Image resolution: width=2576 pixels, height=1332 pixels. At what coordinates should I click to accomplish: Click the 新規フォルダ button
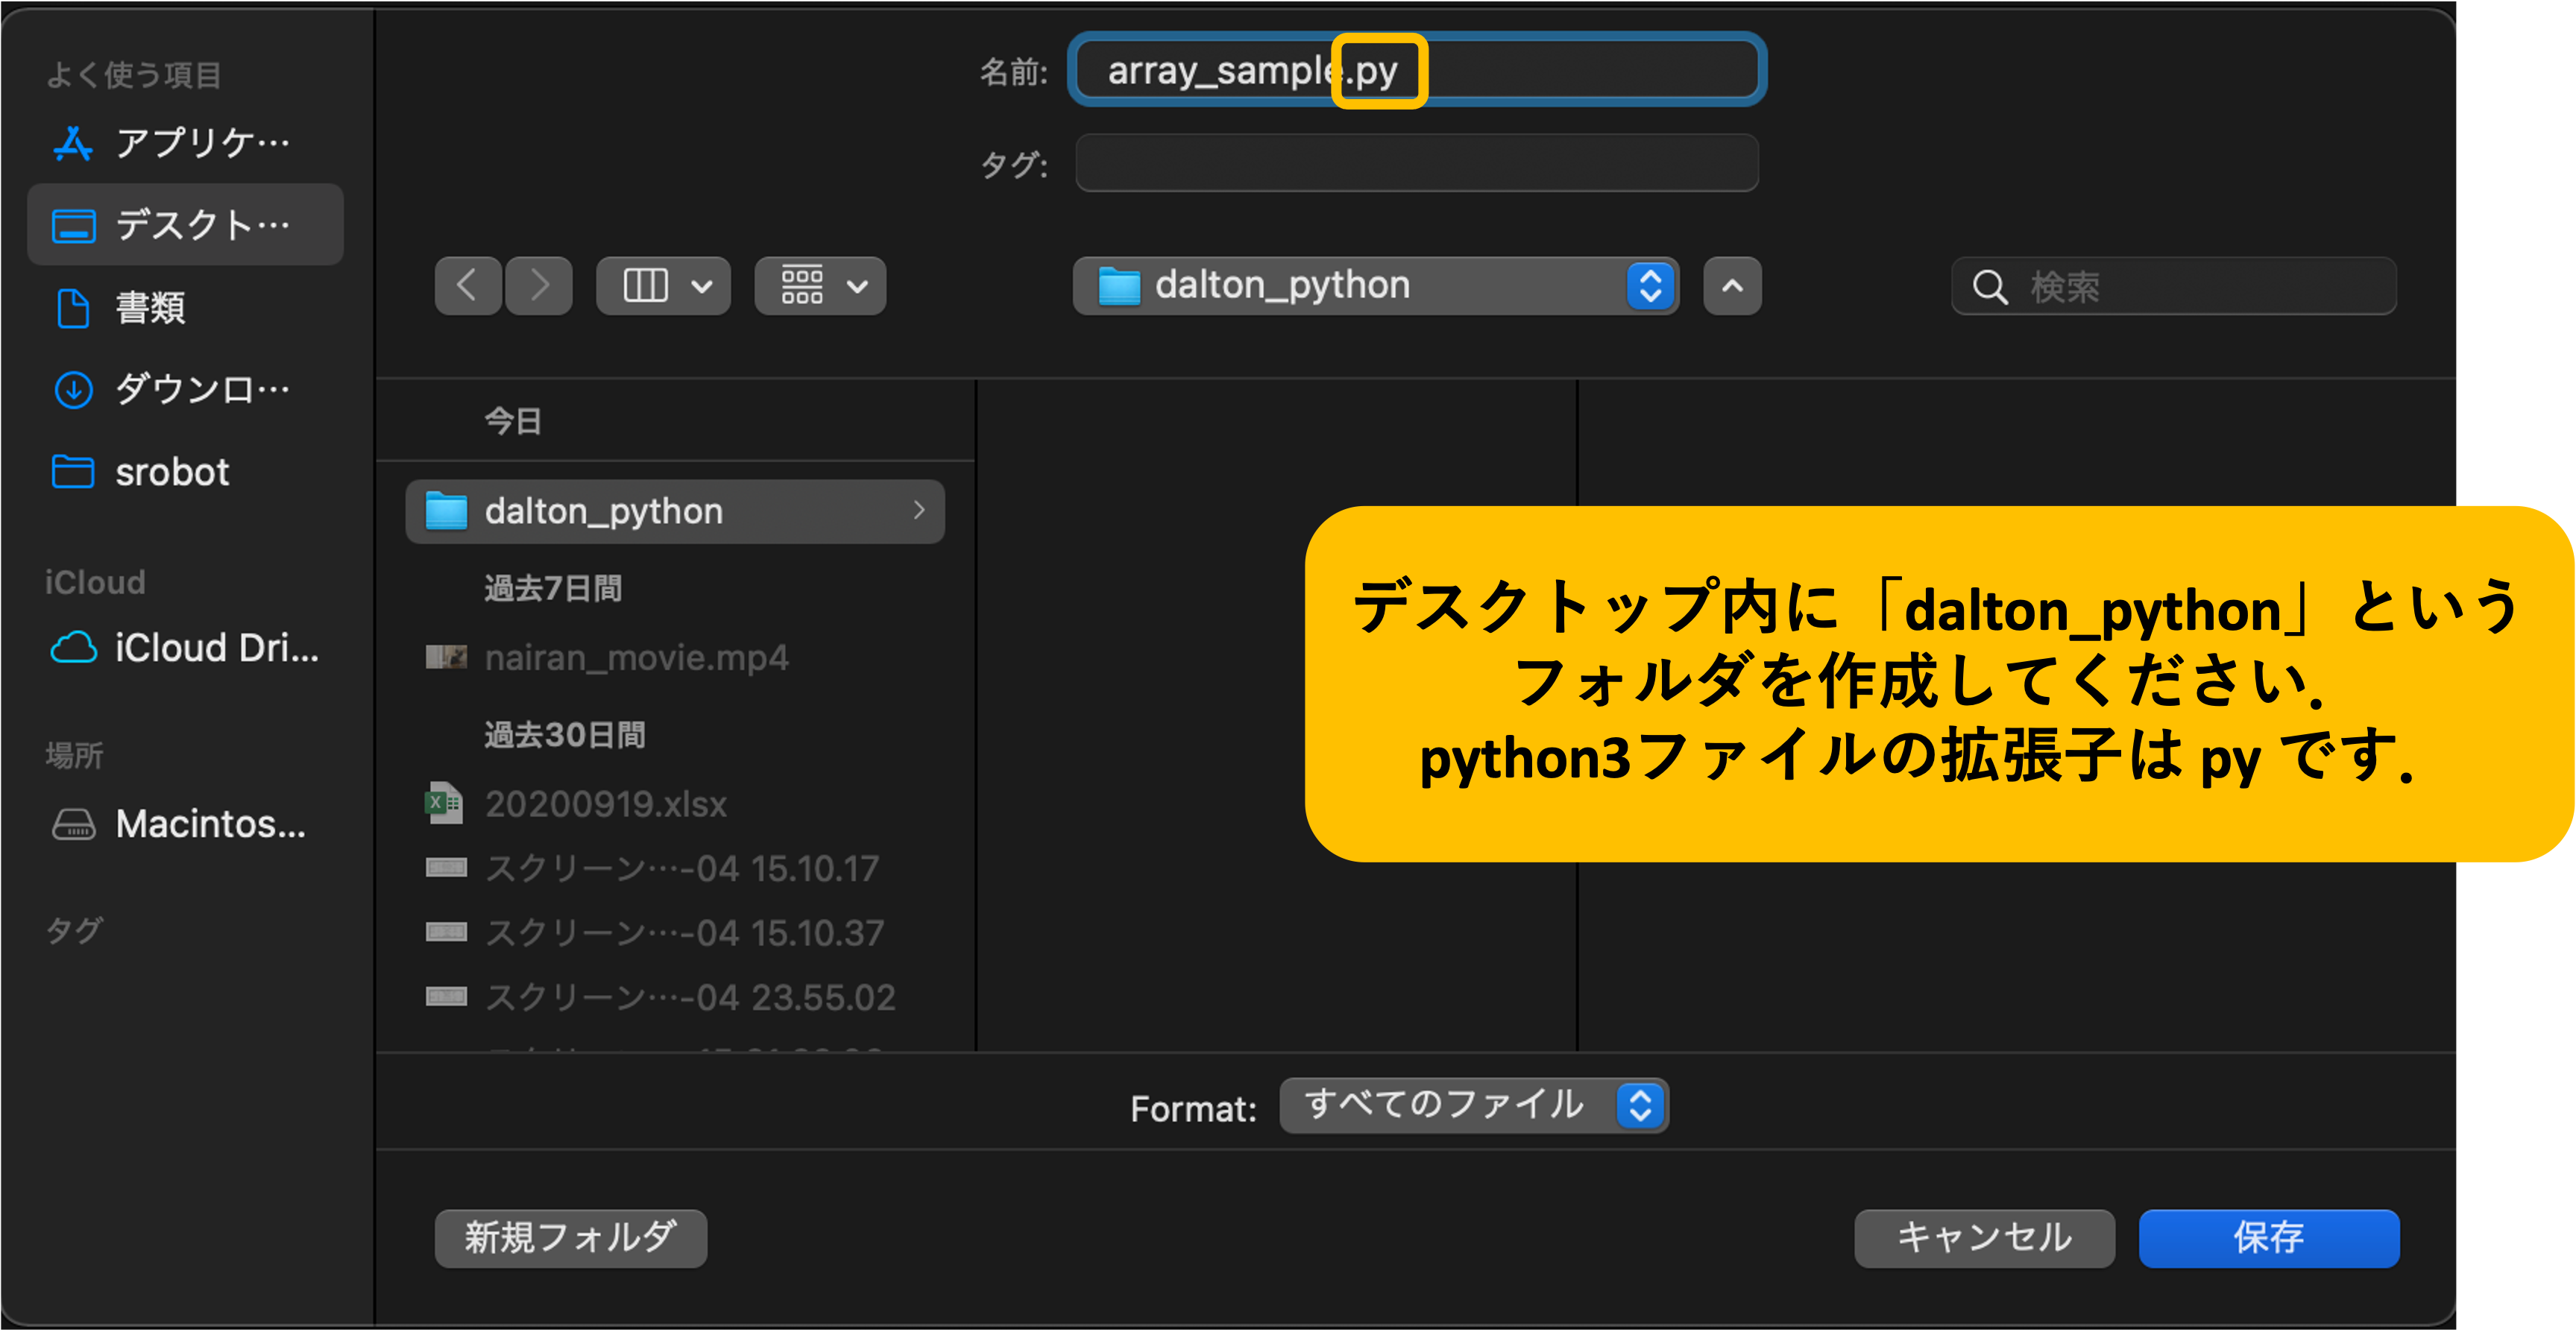coord(570,1238)
